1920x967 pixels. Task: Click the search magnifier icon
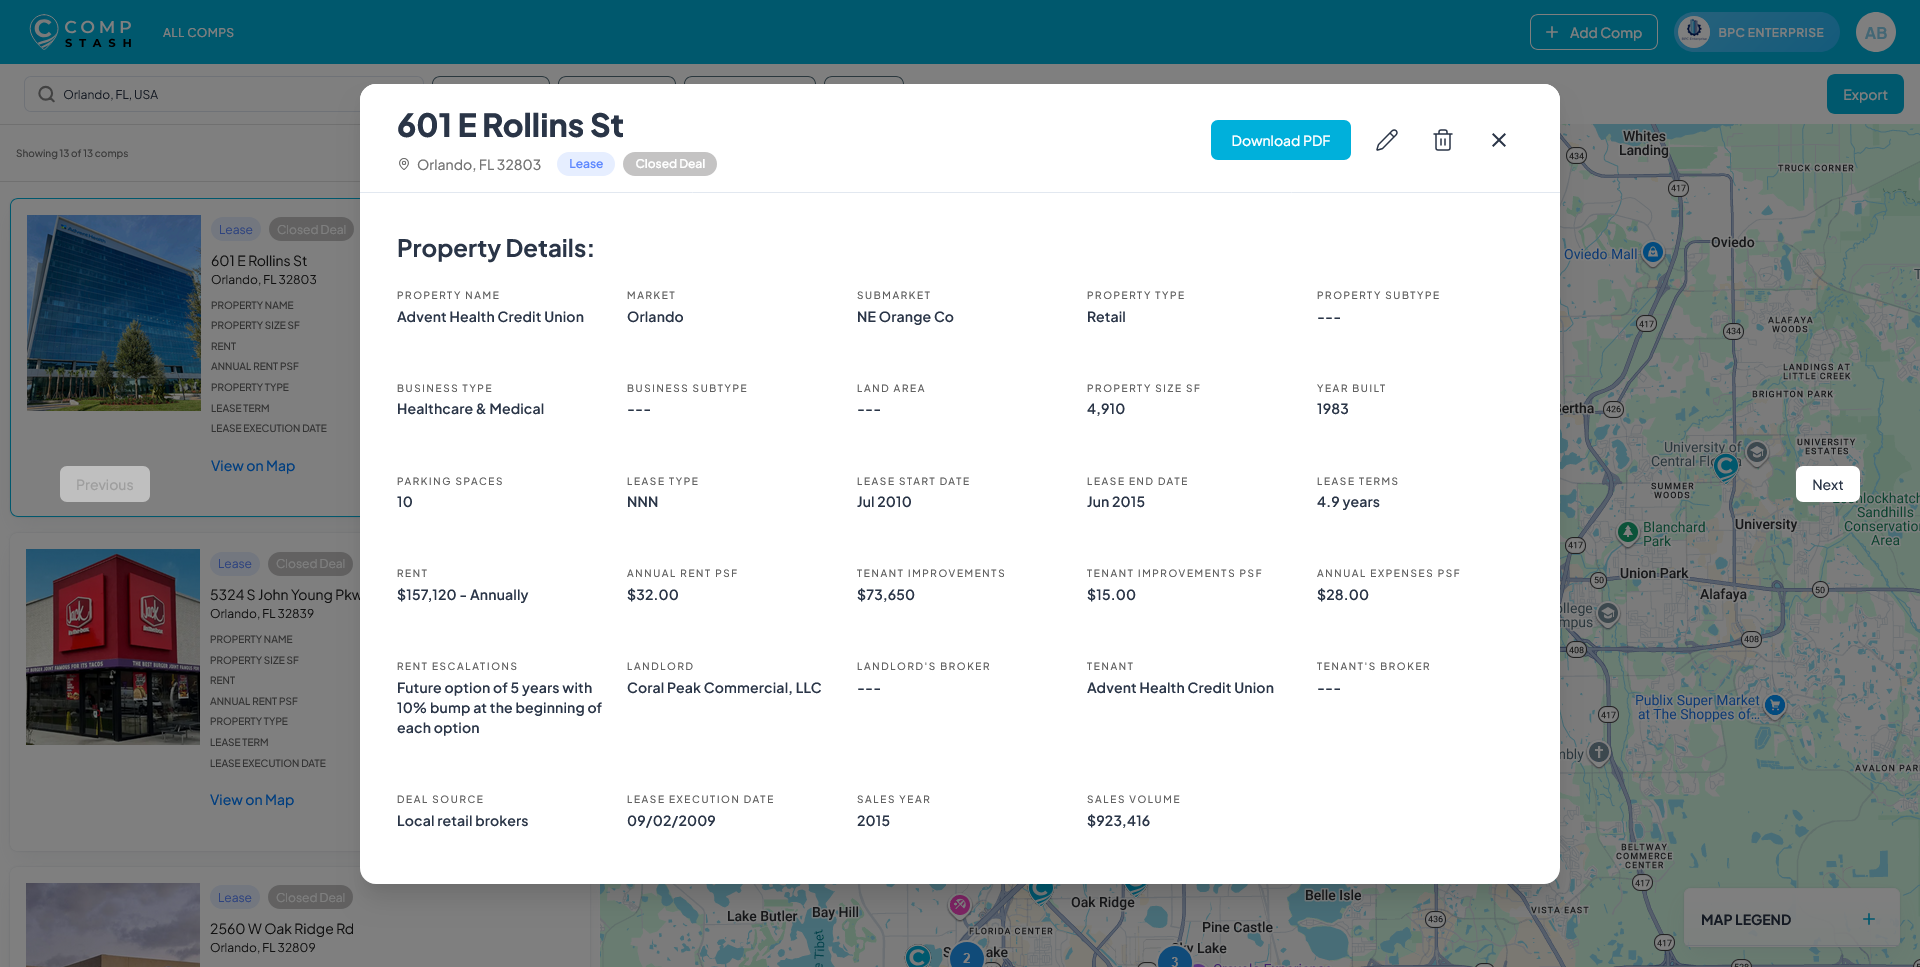[x=46, y=94]
